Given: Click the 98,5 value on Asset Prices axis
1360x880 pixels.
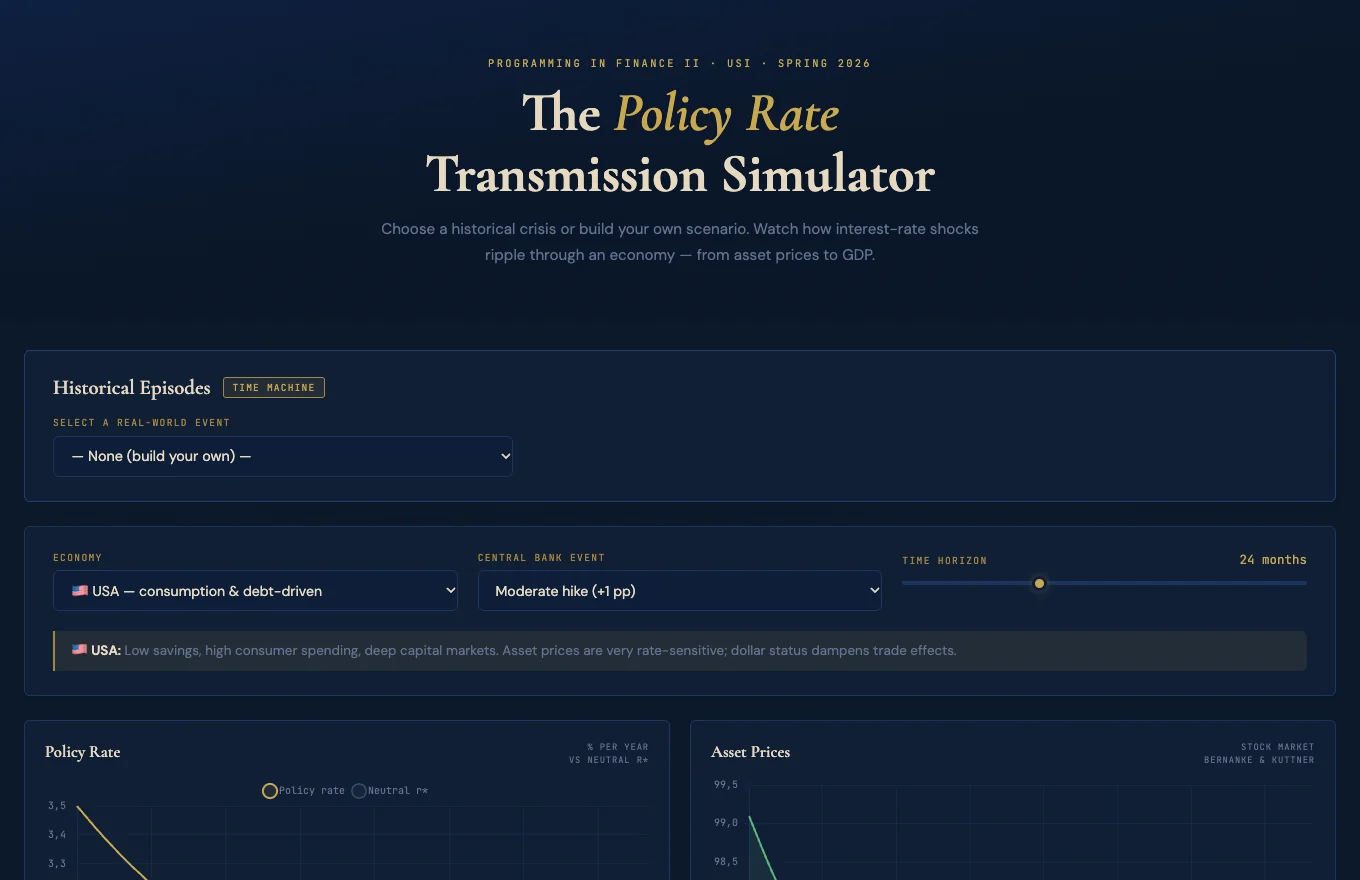Looking at the screenshot, I should [726, 862].
